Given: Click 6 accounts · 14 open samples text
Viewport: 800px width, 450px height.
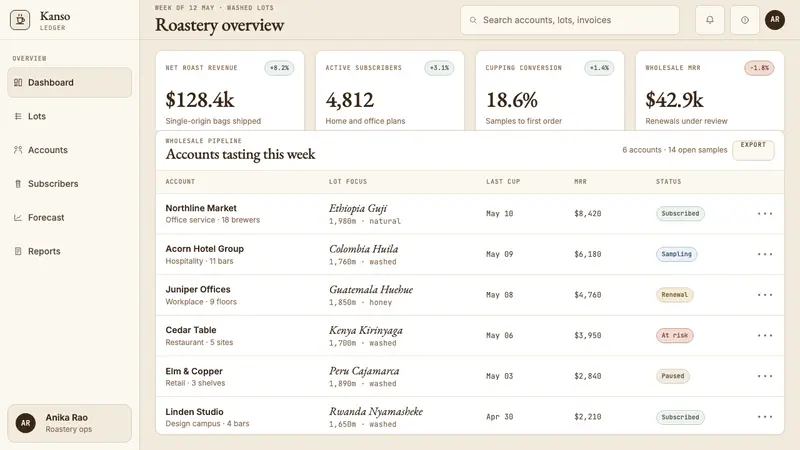Looking at the screenshot, I should [x=674, y=150].
